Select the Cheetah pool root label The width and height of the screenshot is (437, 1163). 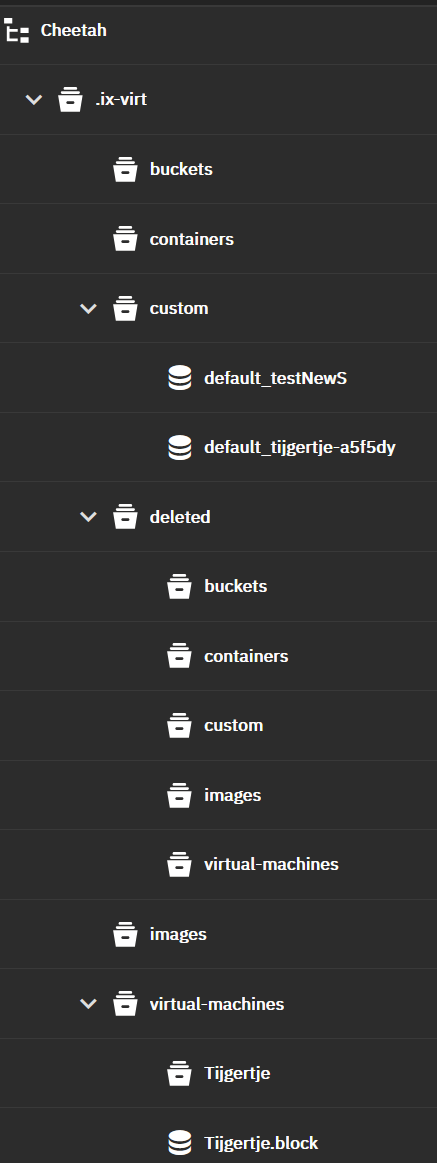pos(73,30)
